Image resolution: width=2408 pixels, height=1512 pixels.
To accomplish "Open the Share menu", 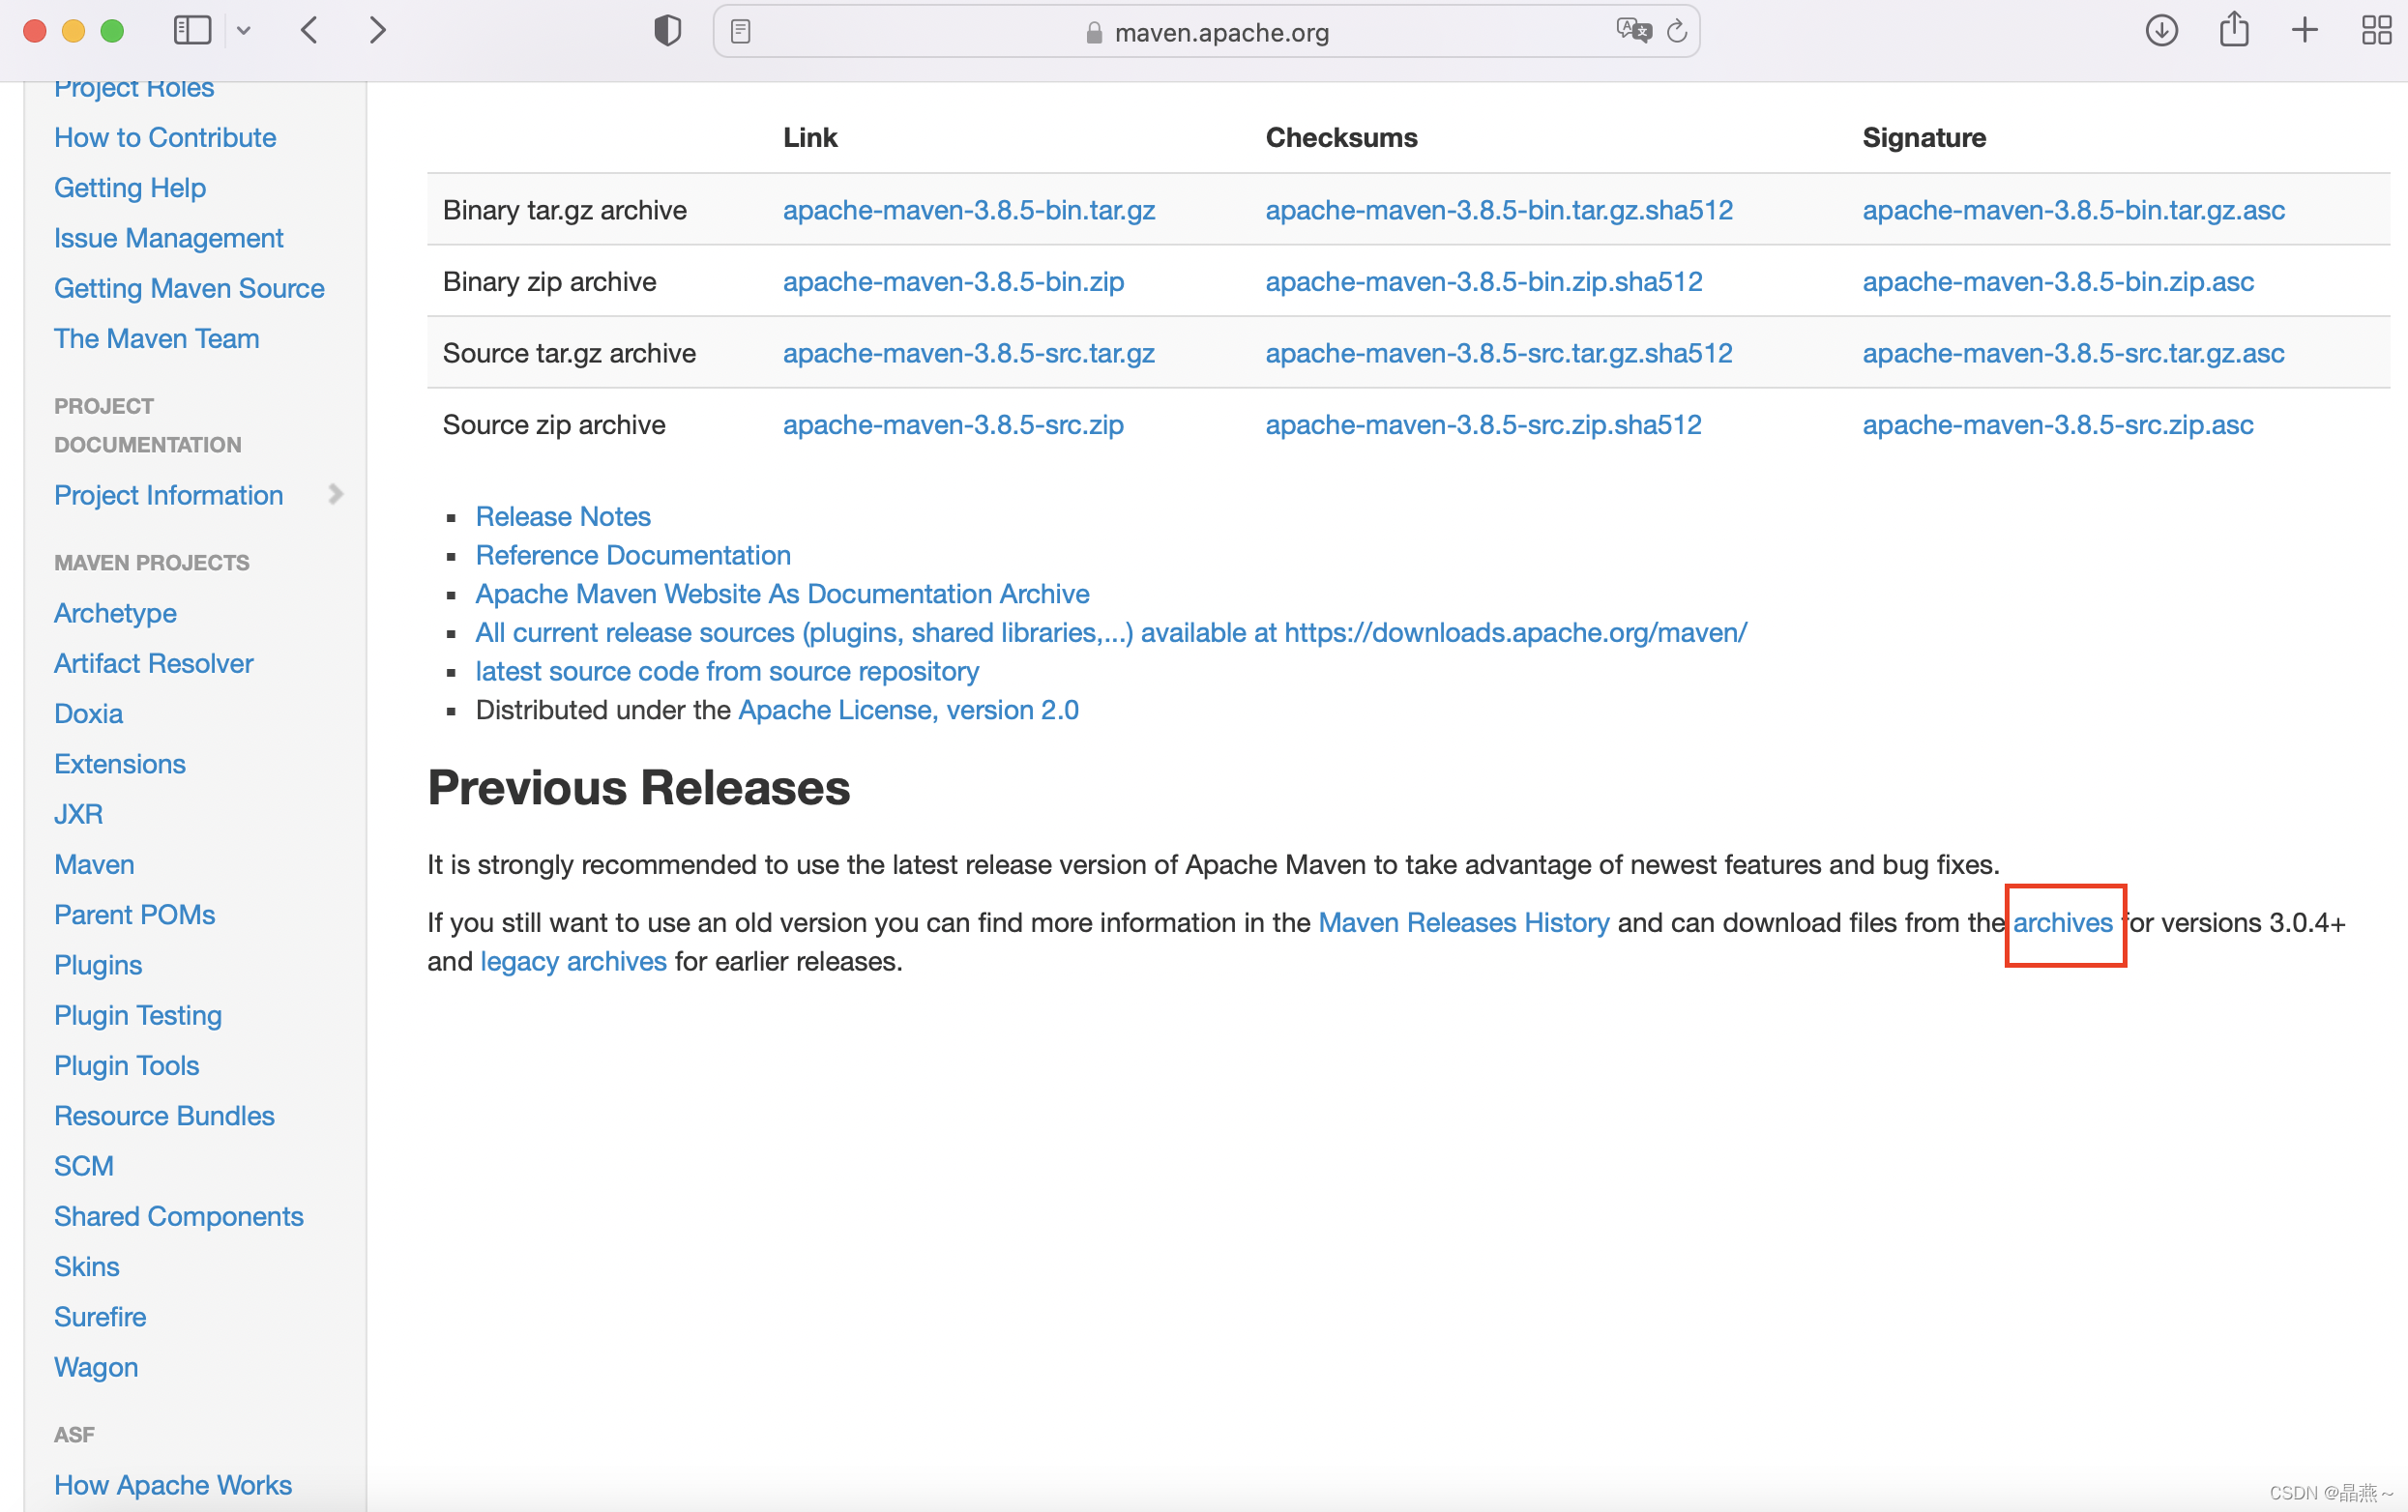I will (2234, 31).
